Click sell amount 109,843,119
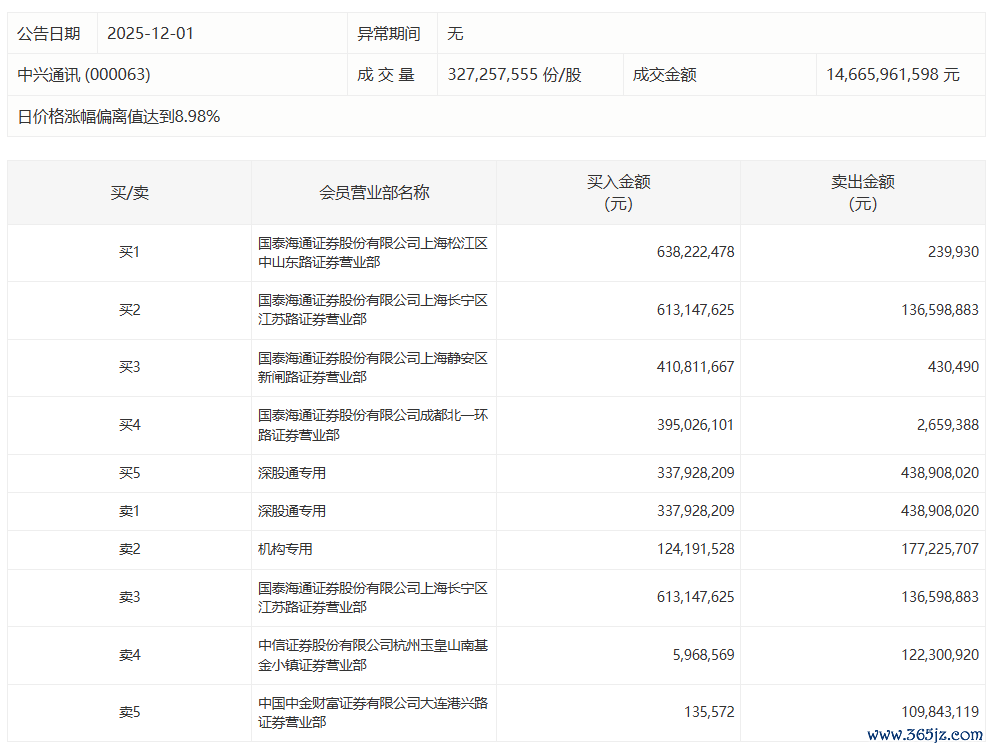The width and height of the screenshot is (990, 750). (x=940, y=712)
